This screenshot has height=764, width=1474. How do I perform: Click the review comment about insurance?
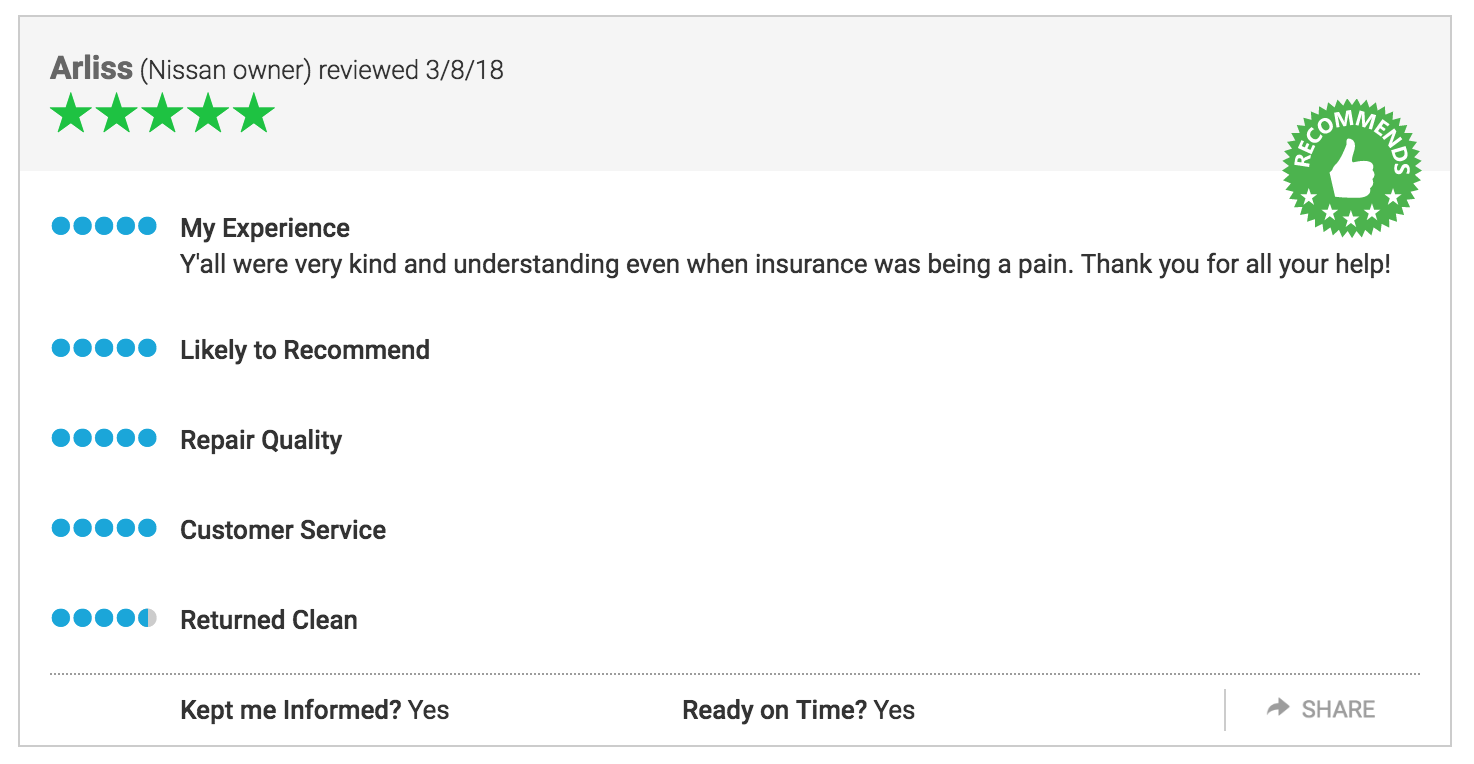tap(785, 265)
